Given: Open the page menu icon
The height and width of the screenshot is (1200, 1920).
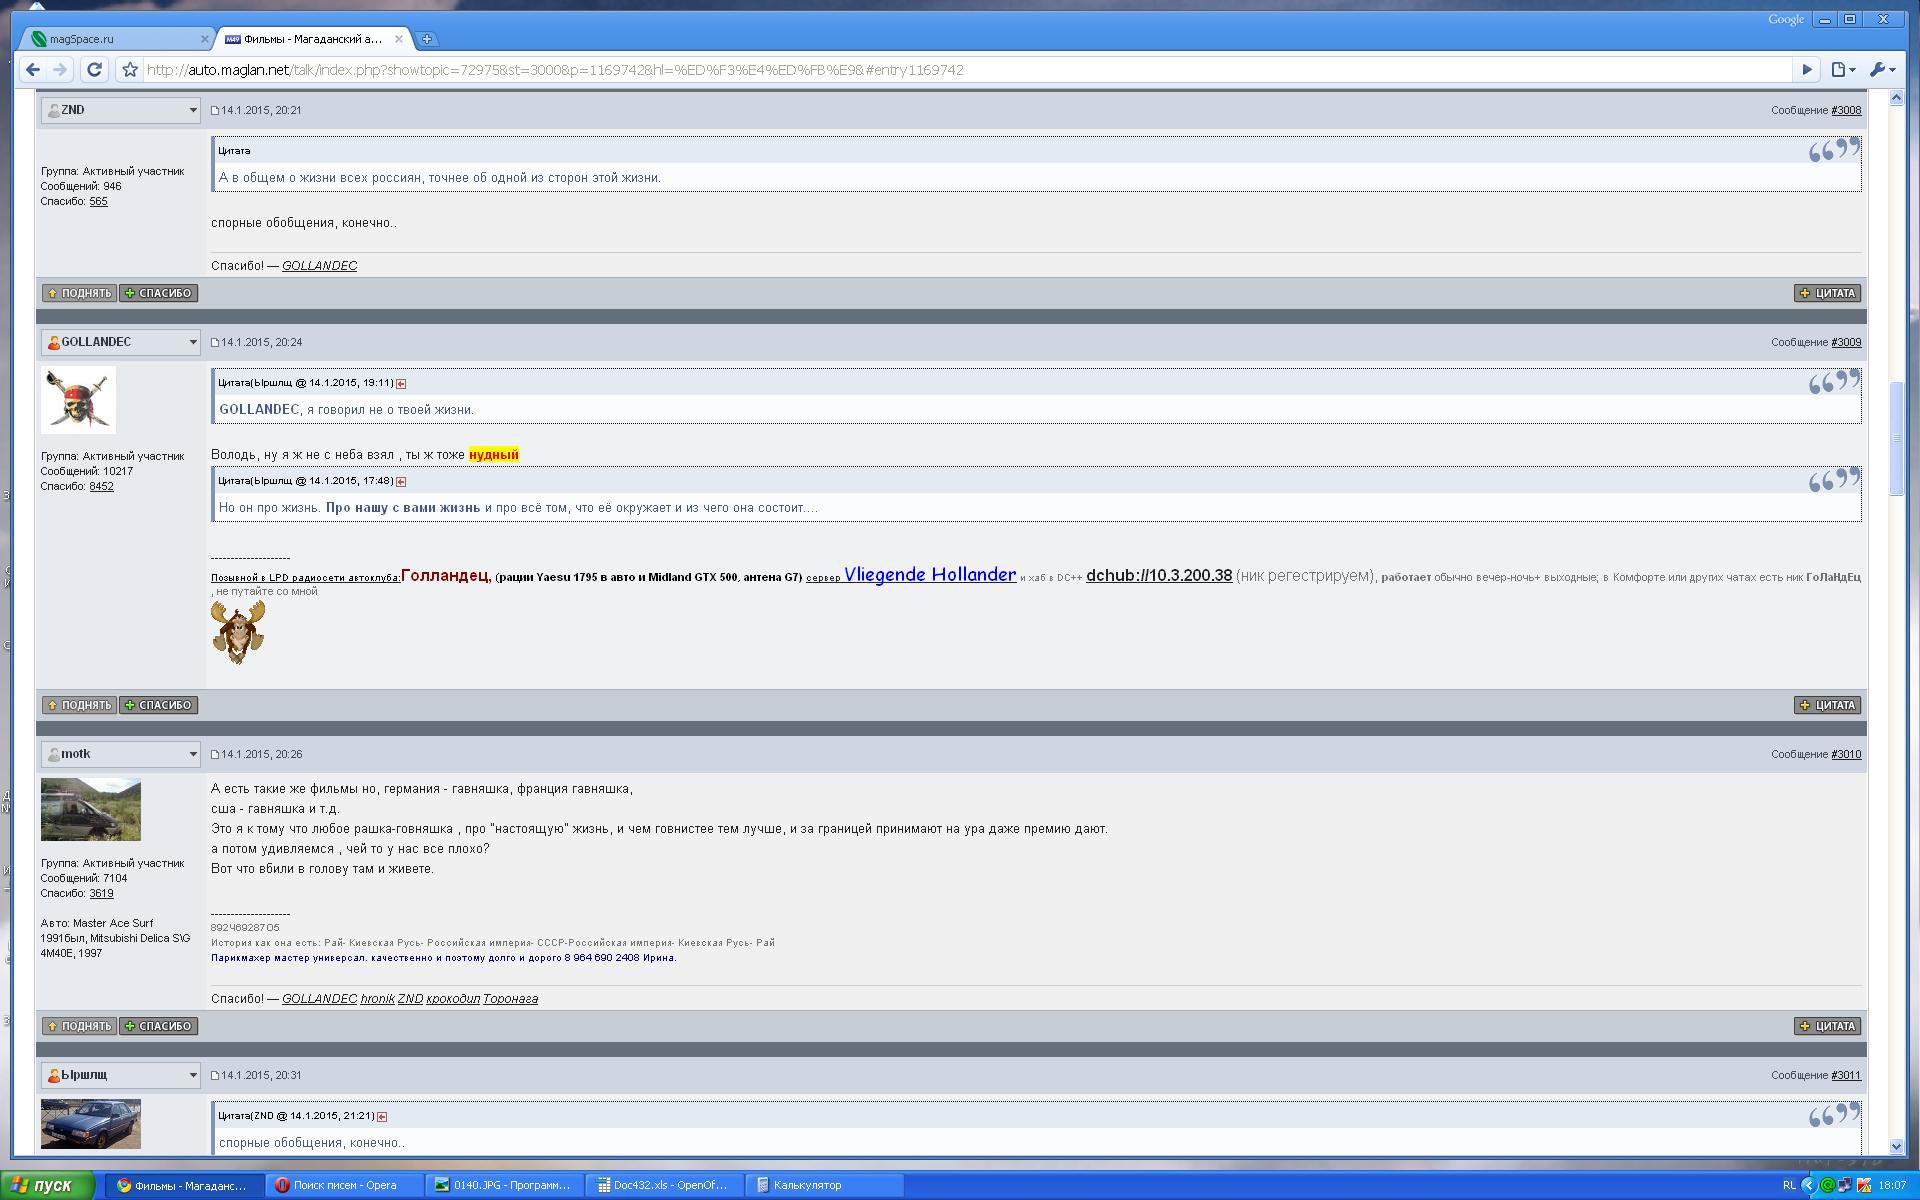Looking at the screenshot, I should click(1842, 69).
